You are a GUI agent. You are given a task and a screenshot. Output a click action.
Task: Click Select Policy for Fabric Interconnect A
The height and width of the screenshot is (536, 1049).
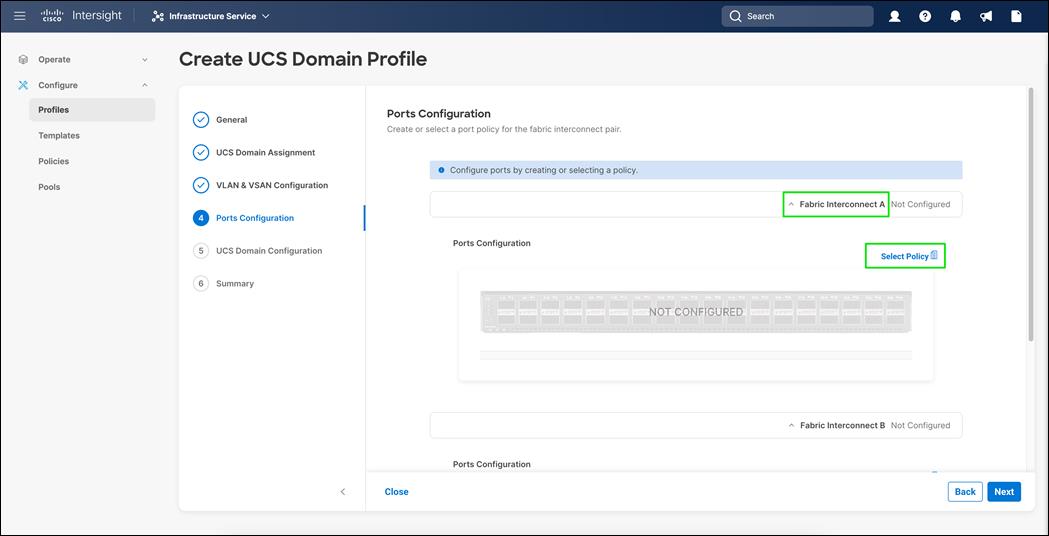(905, 256)
